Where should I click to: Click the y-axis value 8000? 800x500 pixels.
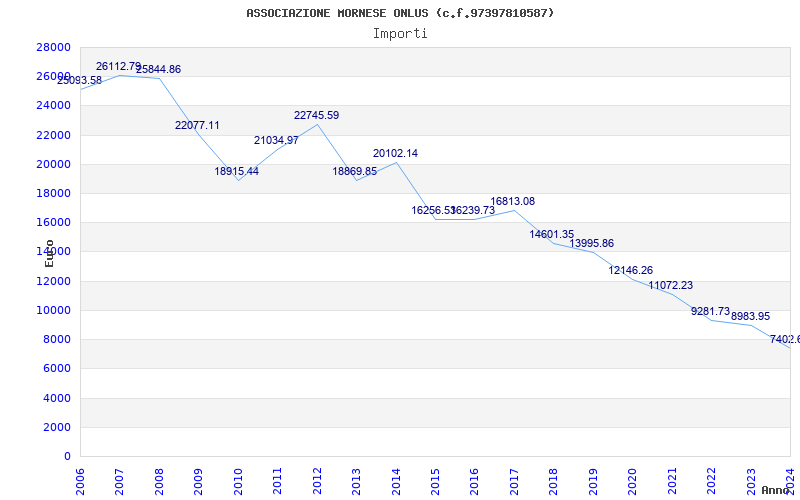(x=57, y=339)
